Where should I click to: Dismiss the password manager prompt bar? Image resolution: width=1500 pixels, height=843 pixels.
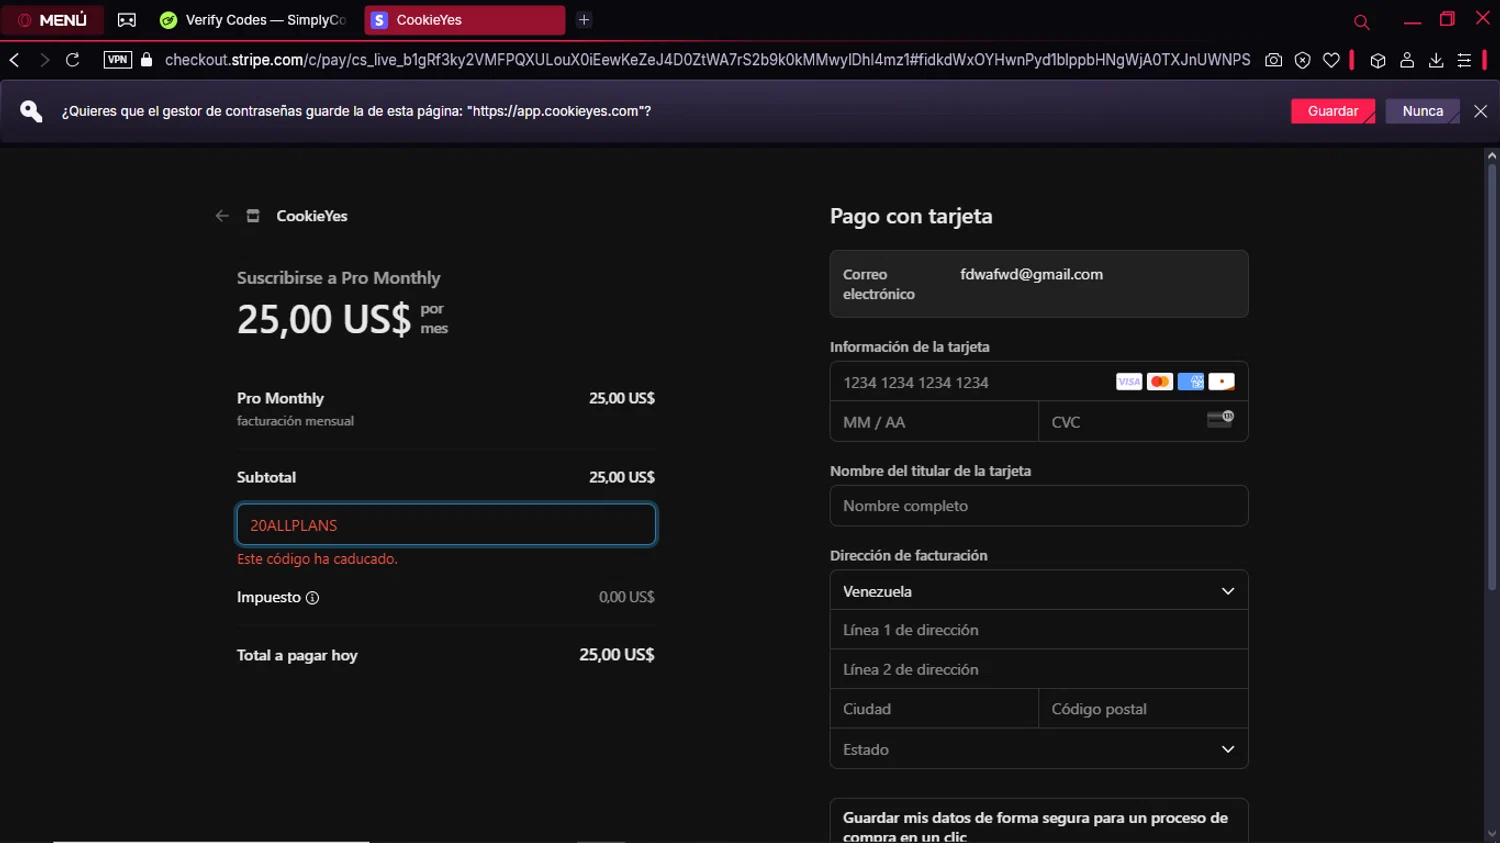1481,111
